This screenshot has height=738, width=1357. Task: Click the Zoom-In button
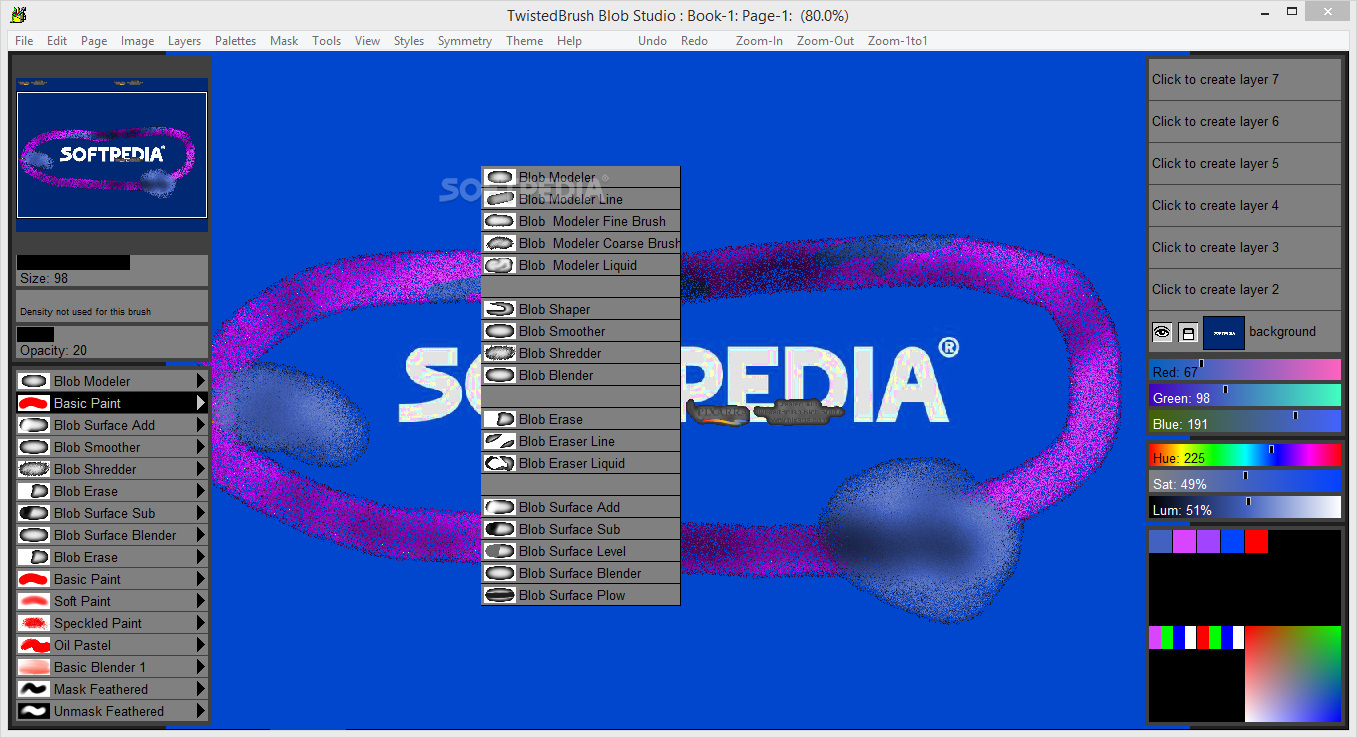pos(759,41)
